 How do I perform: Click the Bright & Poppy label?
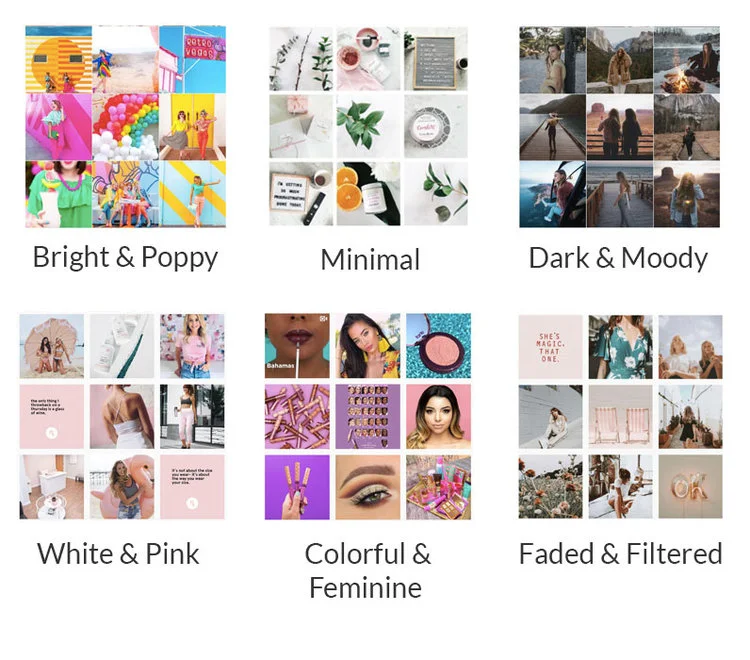(125, 258)
